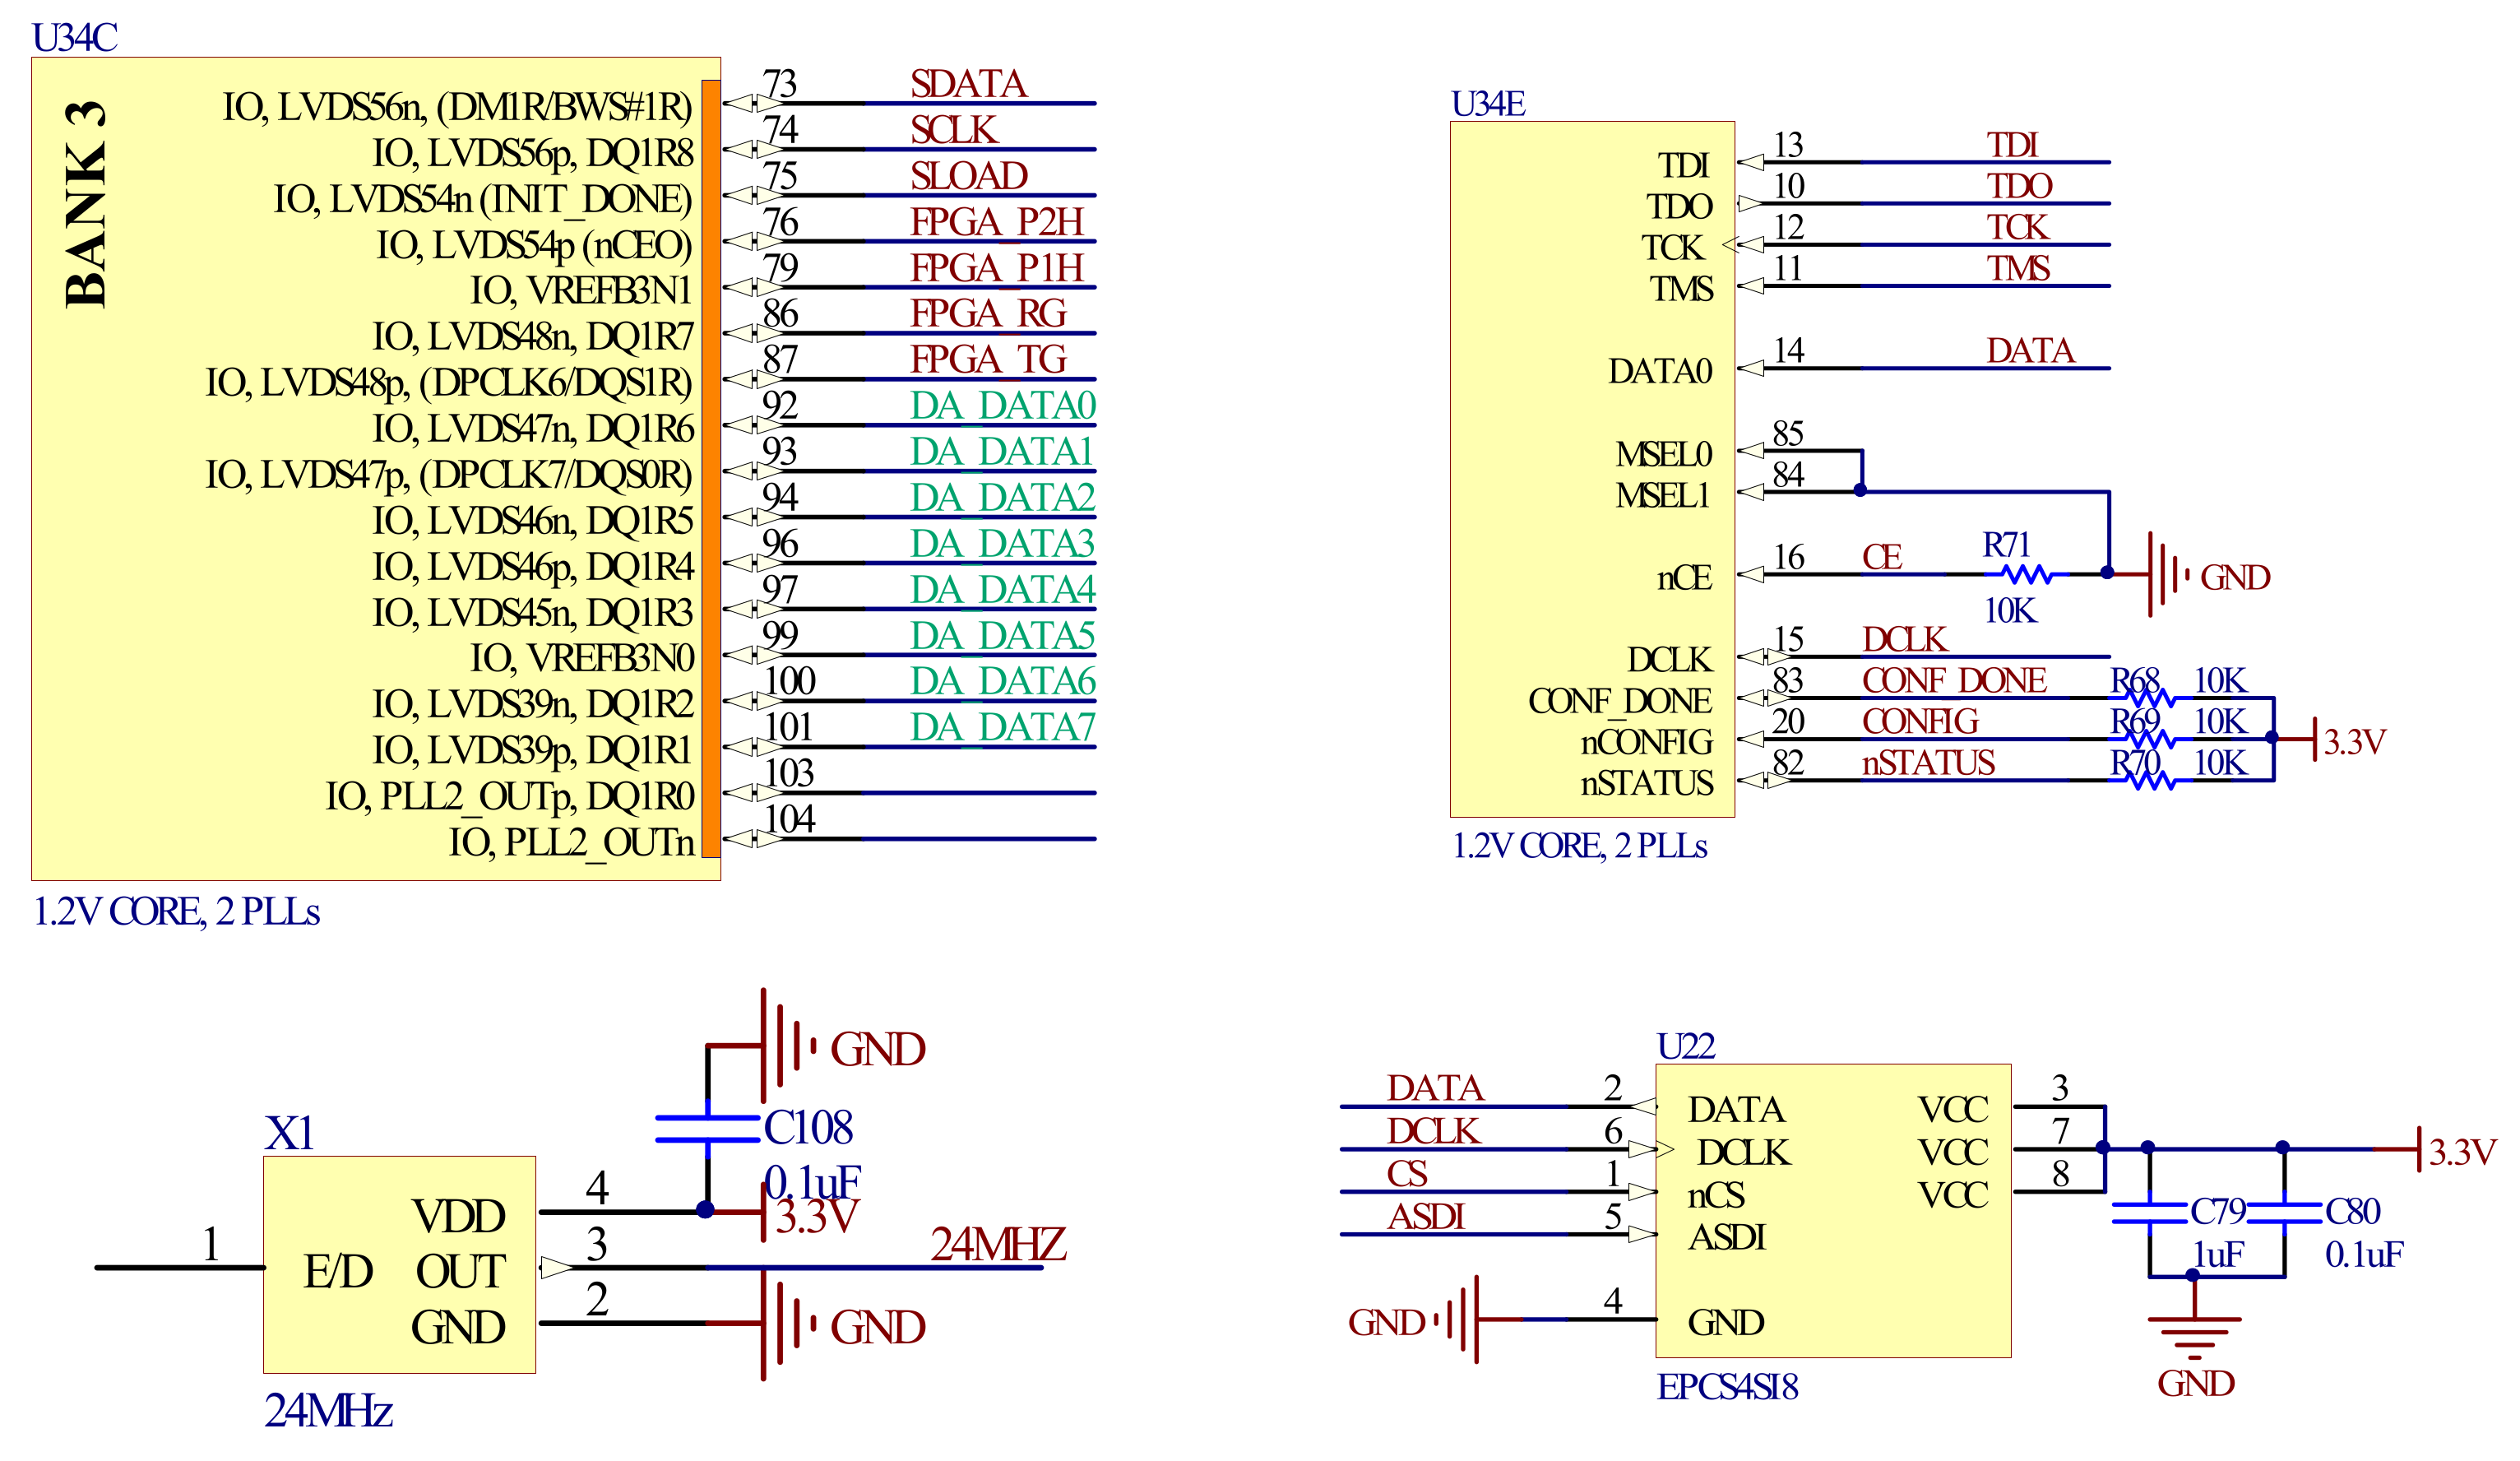The height and width of the screenshot is (1461, 2520).
Task: Select the BANK 3 label
Action: (86, 204)
